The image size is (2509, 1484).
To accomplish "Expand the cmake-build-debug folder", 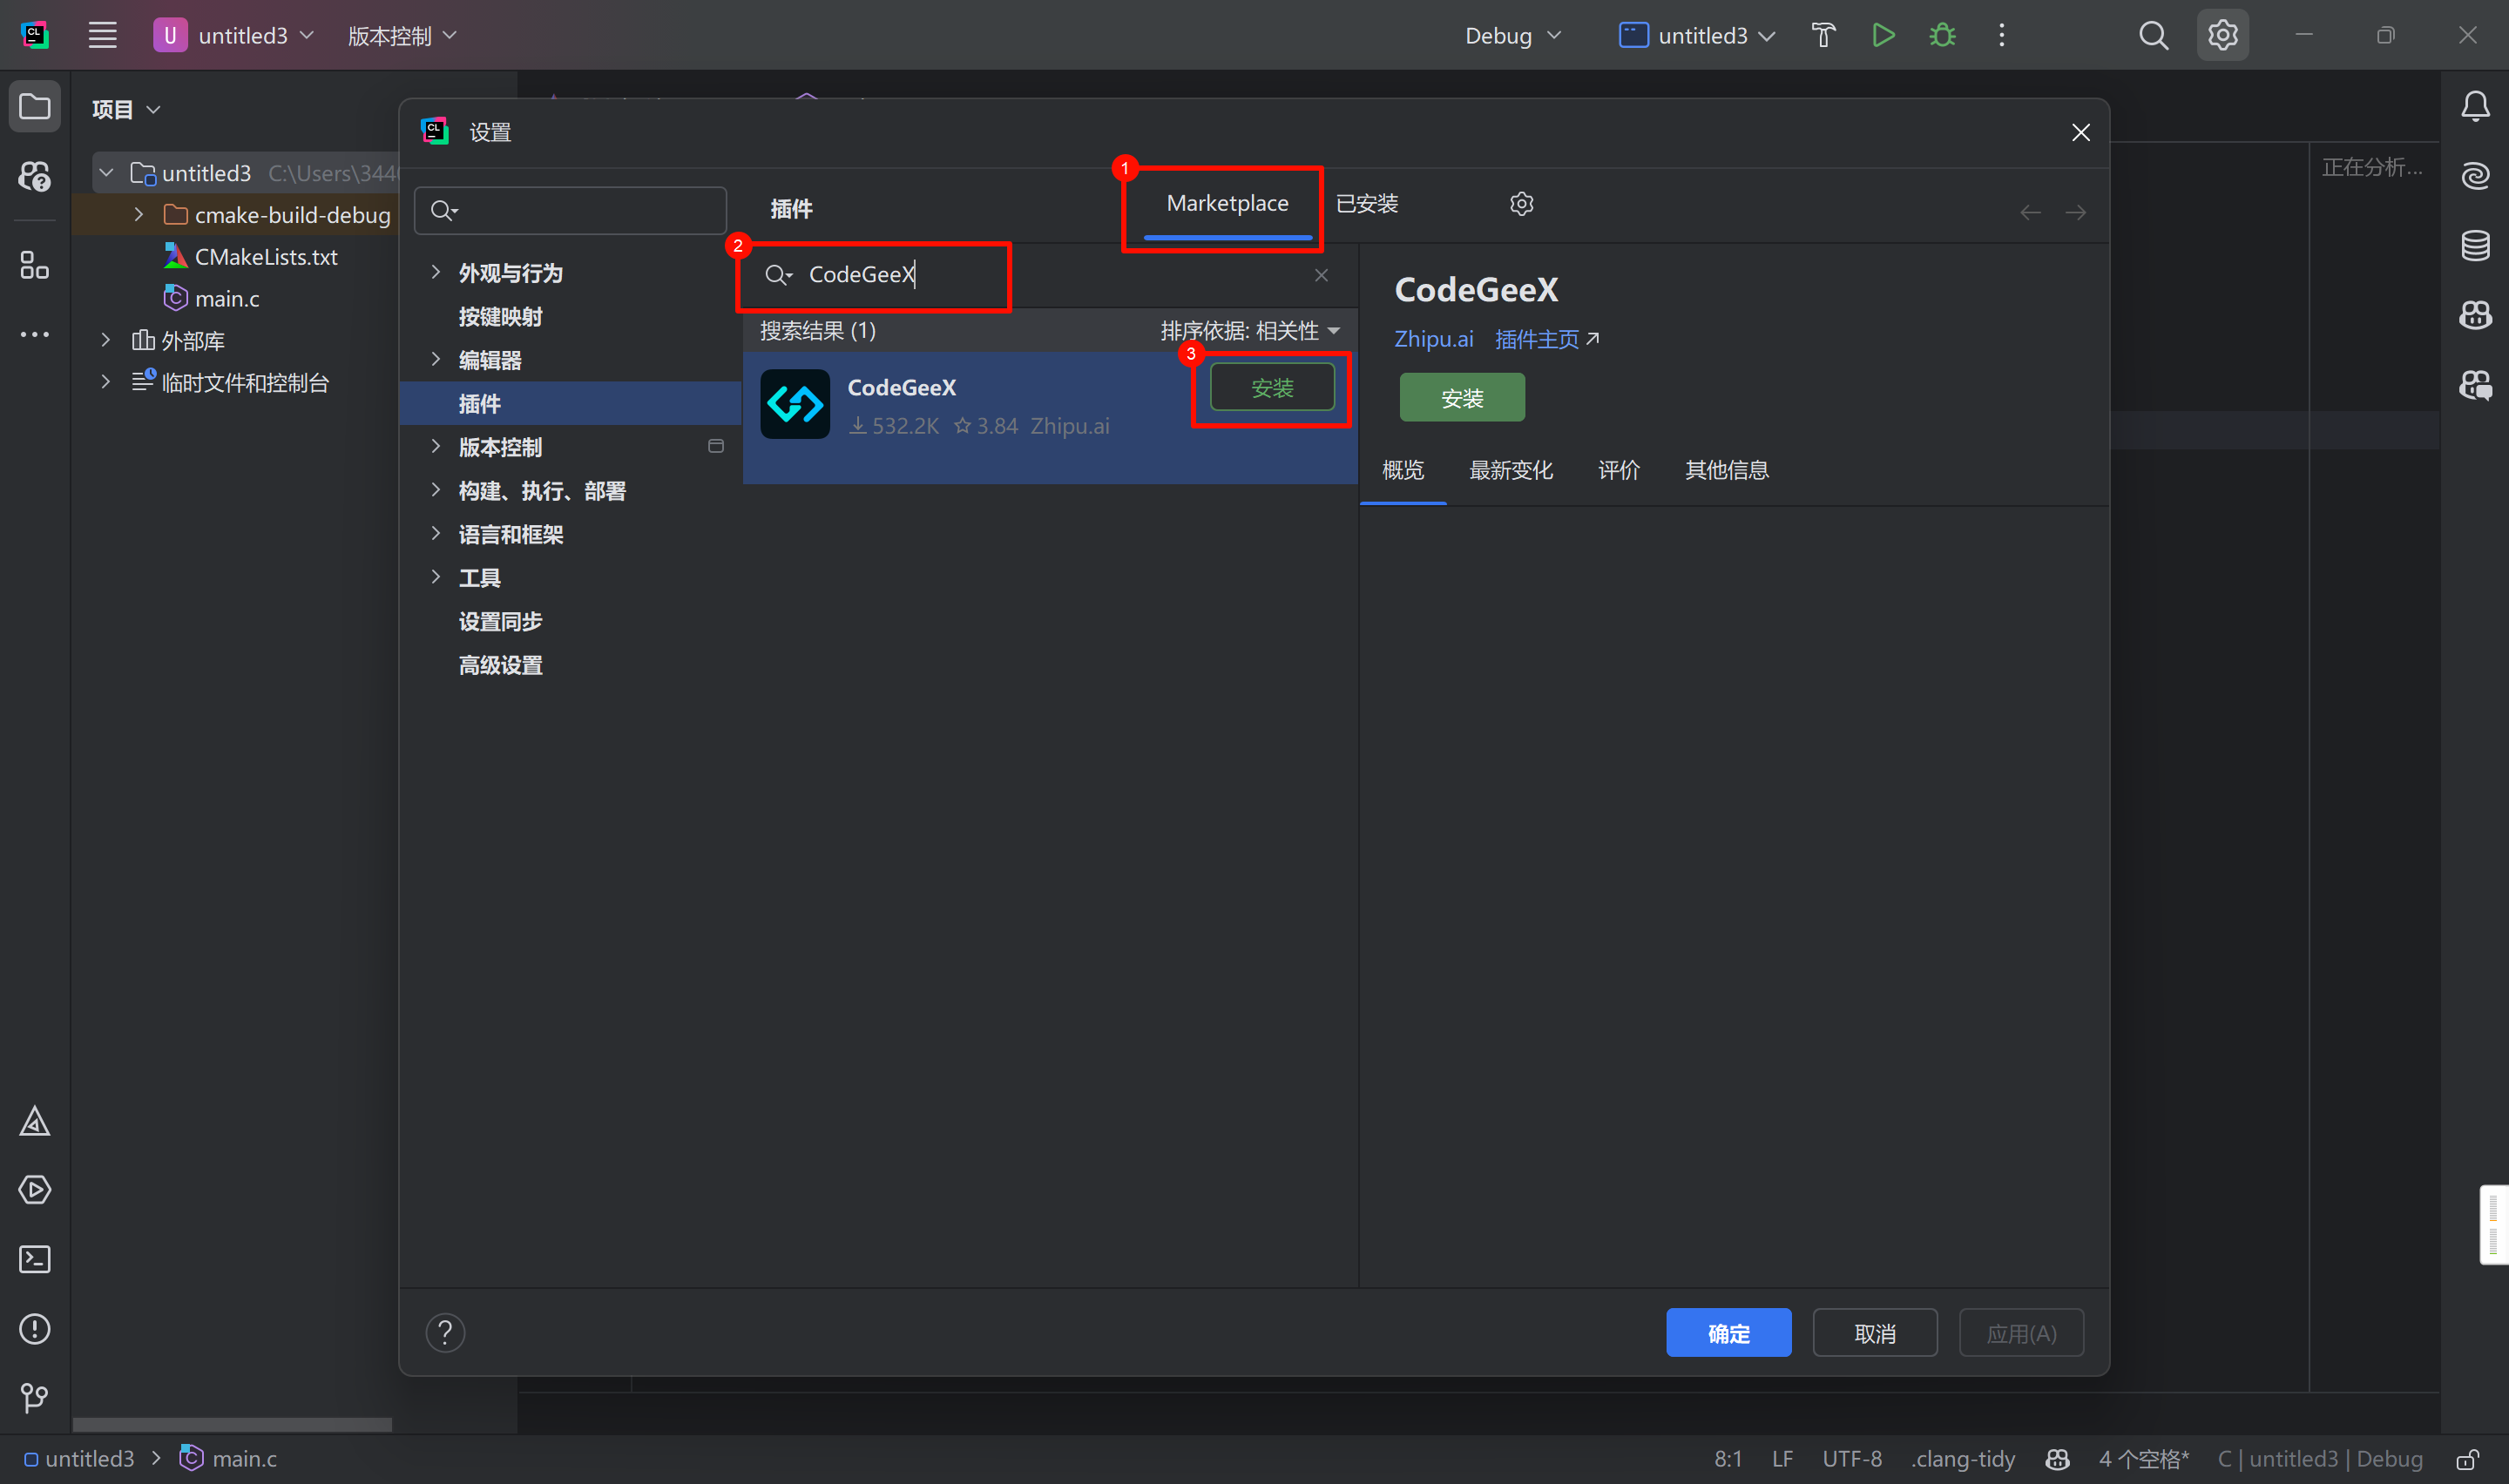I will click(x=138, y=215).
